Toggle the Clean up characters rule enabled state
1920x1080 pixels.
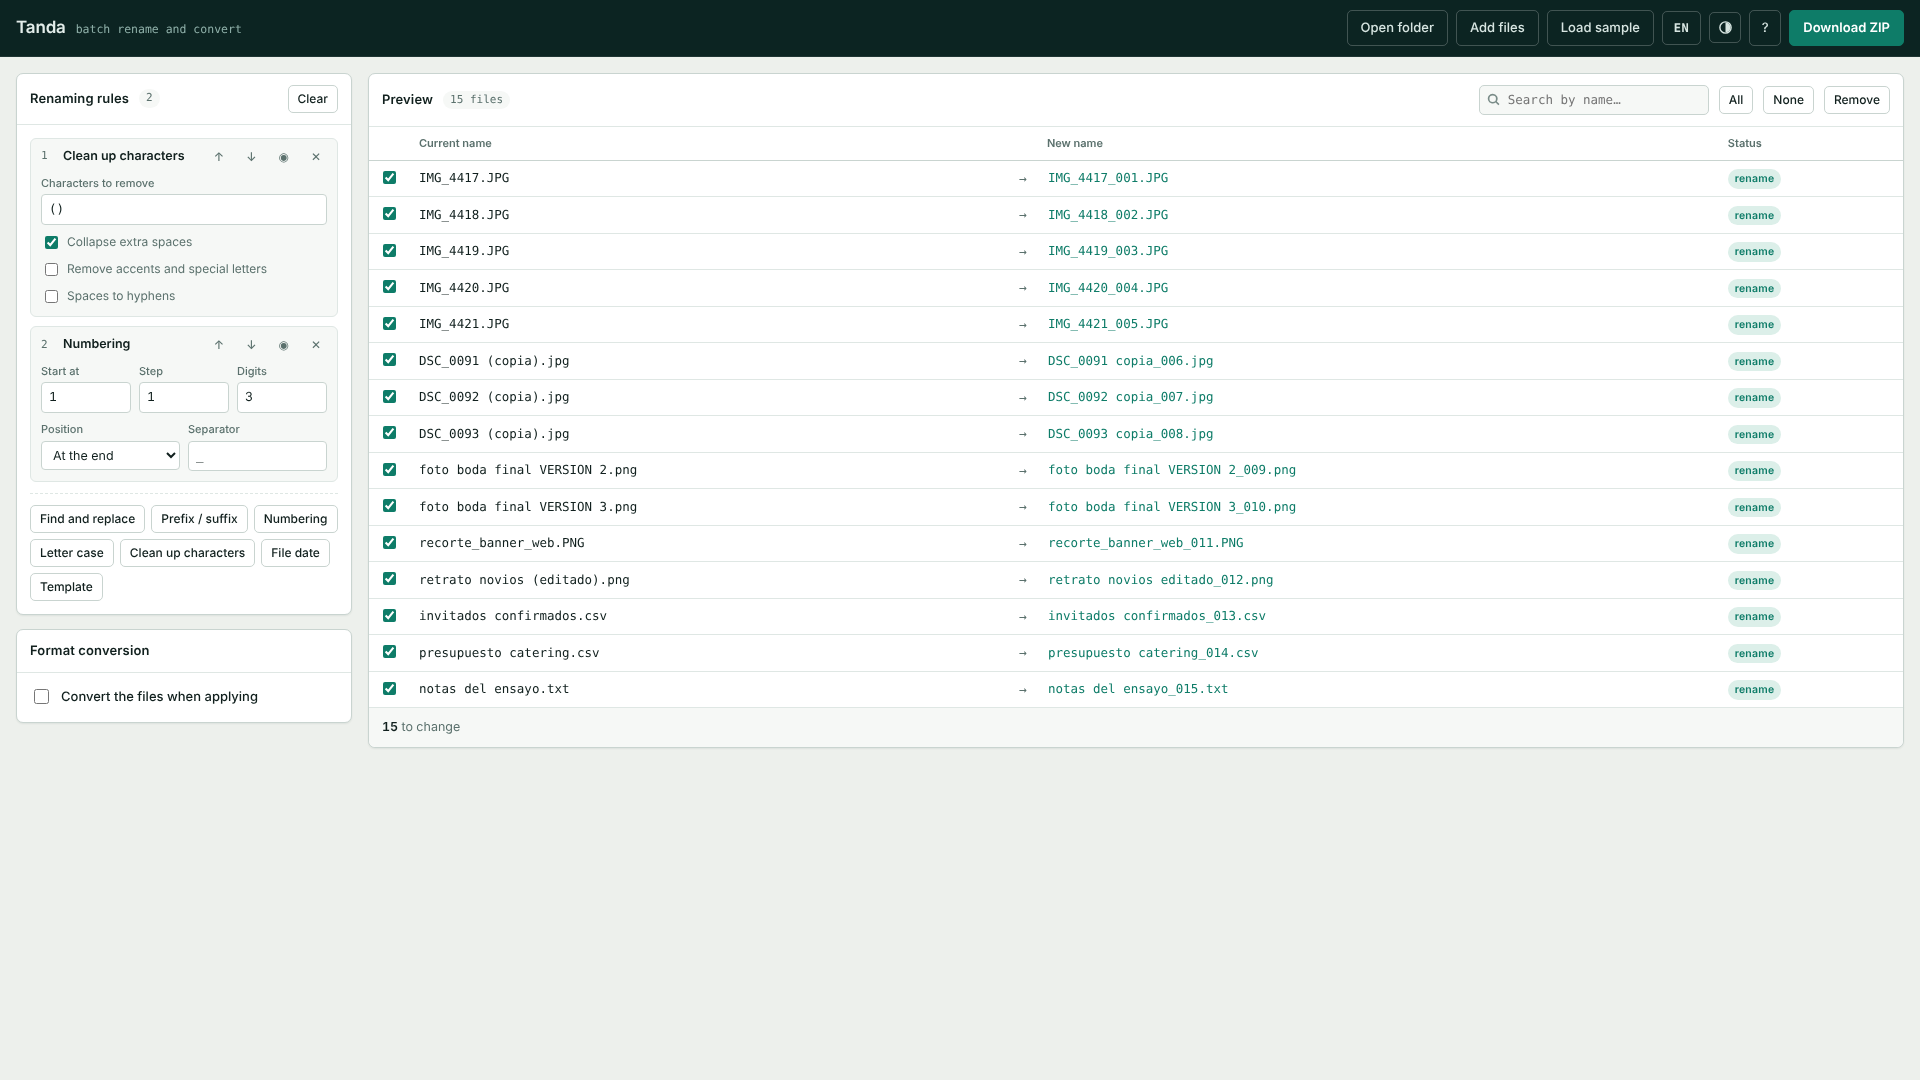click(284, 157)
